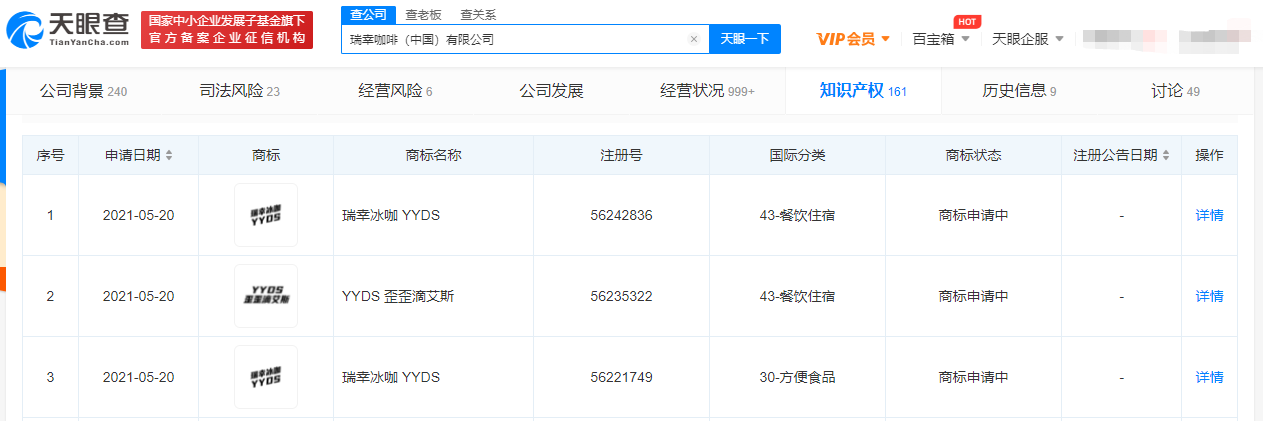Screen dimensions: 1263x421
Task: Click 30-方便食品 classification cell
Action: 797,377
